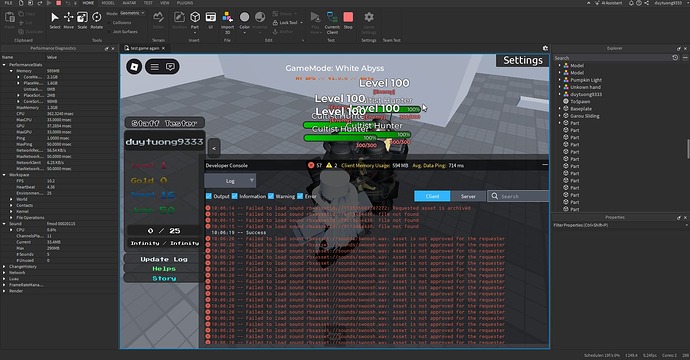Collapse the Memory node
690x360 pixels.
11,71
